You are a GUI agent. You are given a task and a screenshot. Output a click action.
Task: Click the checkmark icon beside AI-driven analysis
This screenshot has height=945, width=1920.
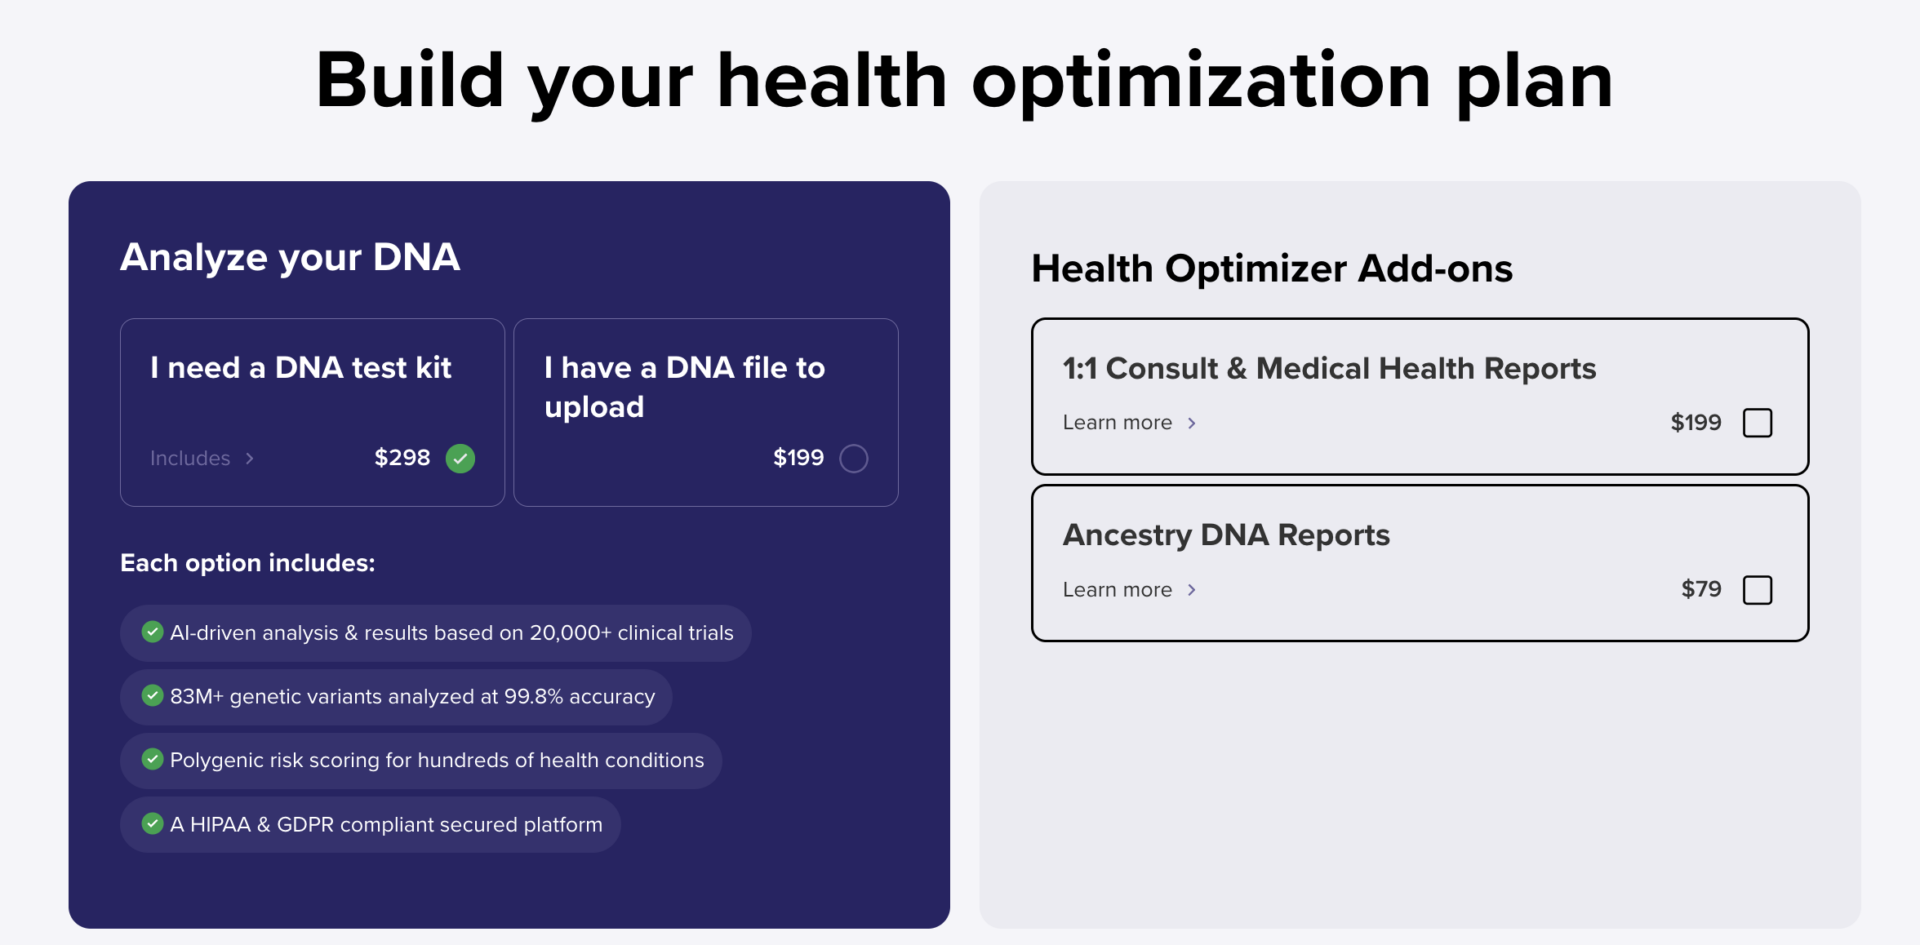(x=152, y=632)
